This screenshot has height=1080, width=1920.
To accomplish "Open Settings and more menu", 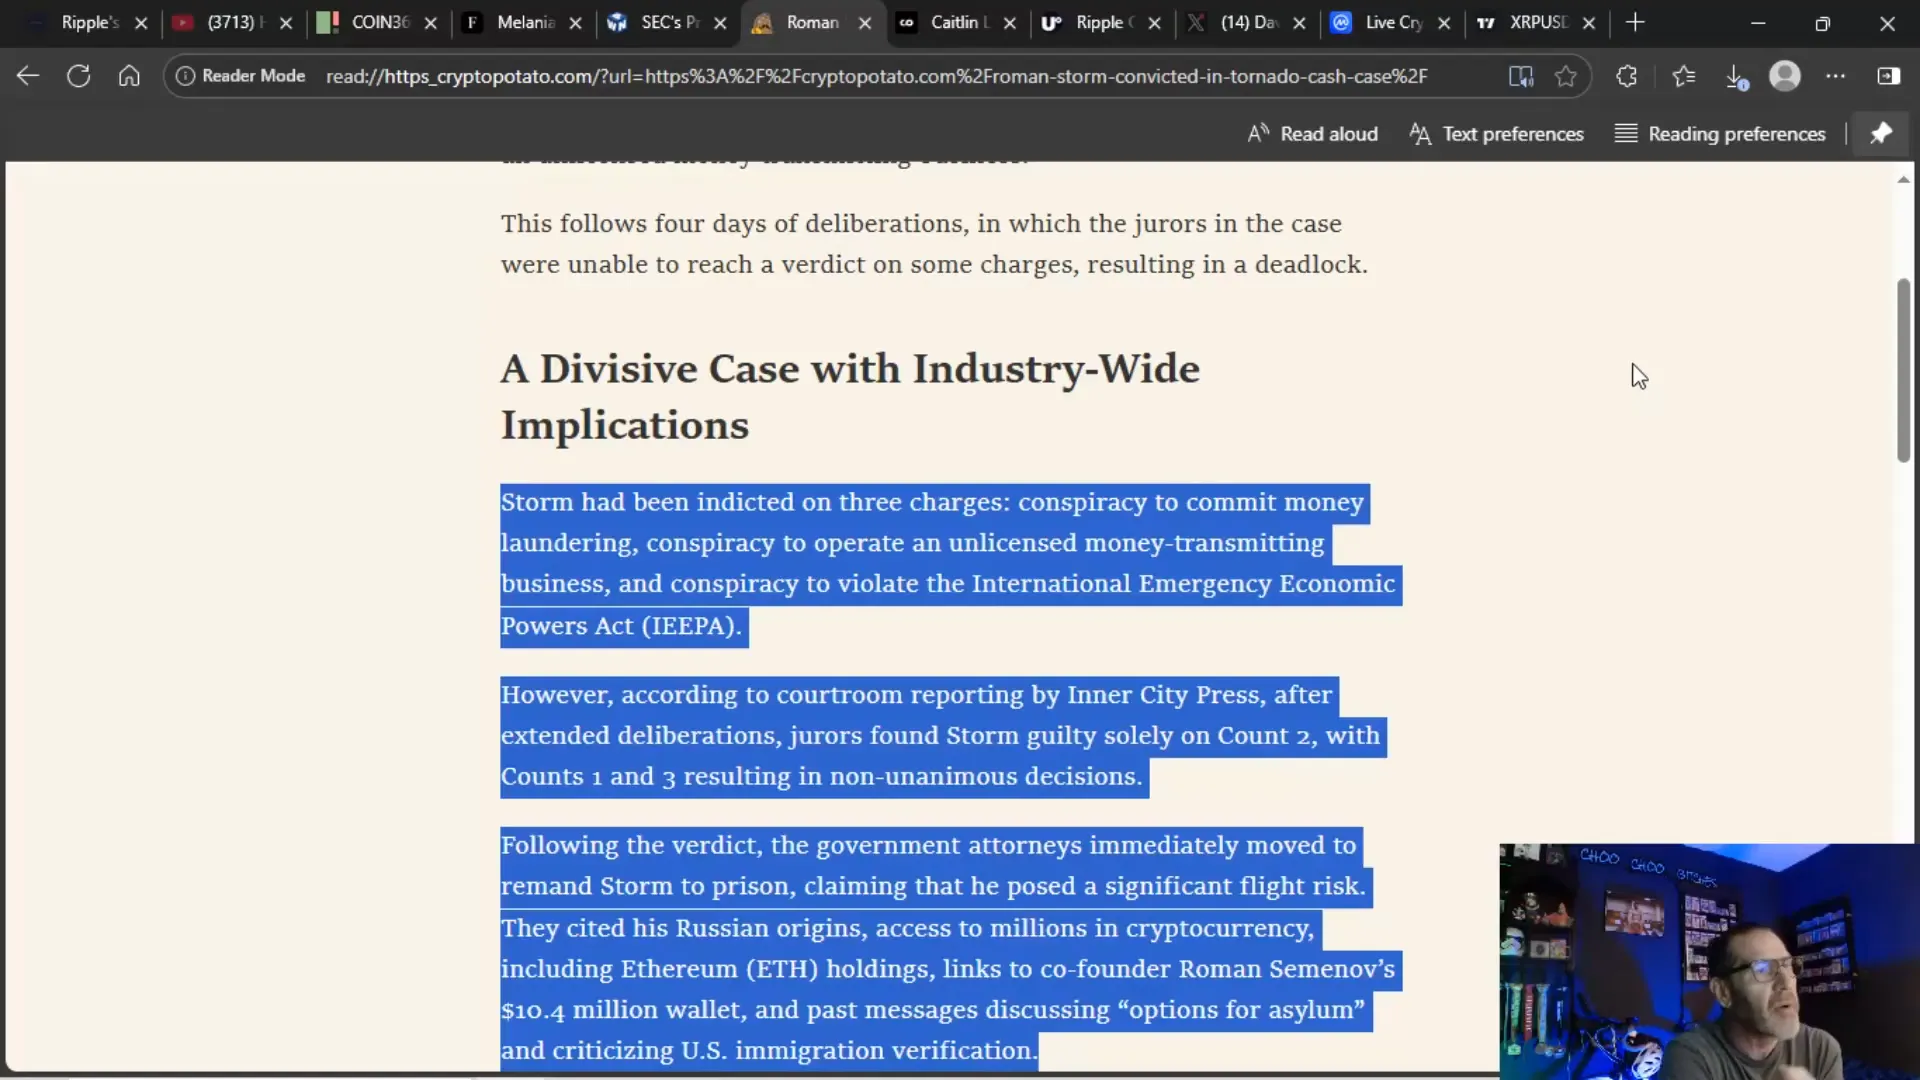I will pos(1836,76).
